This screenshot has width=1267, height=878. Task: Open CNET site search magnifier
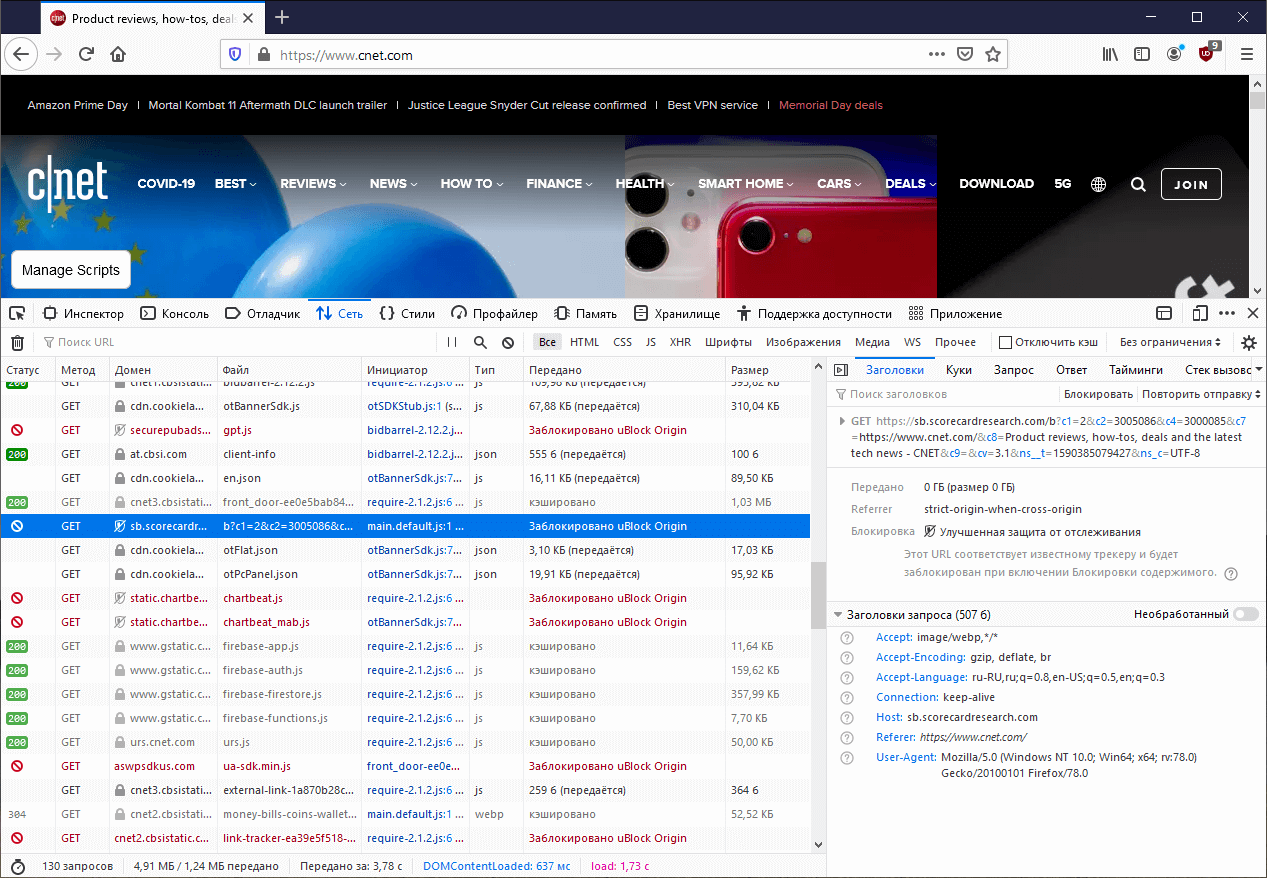1138,184
